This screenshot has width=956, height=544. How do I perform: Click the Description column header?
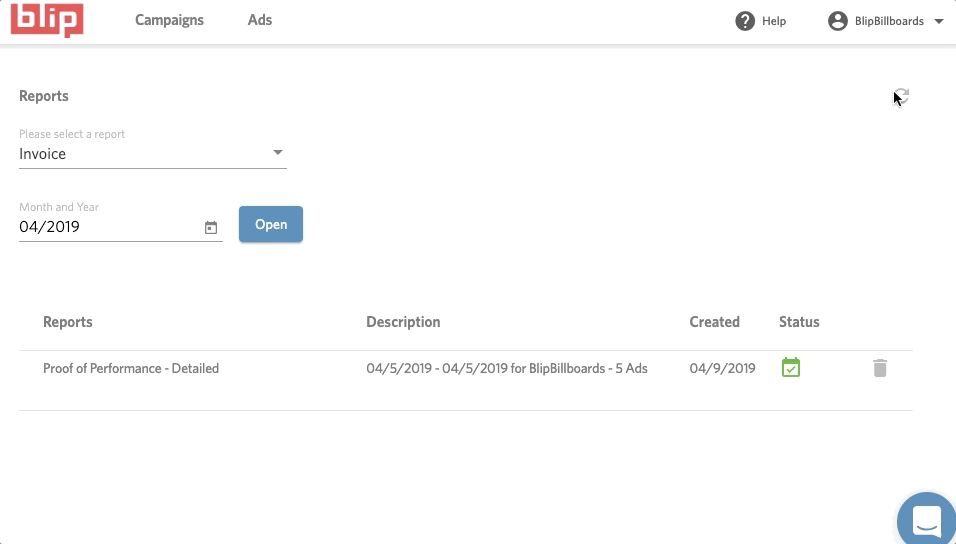click(x=403, y=322)
